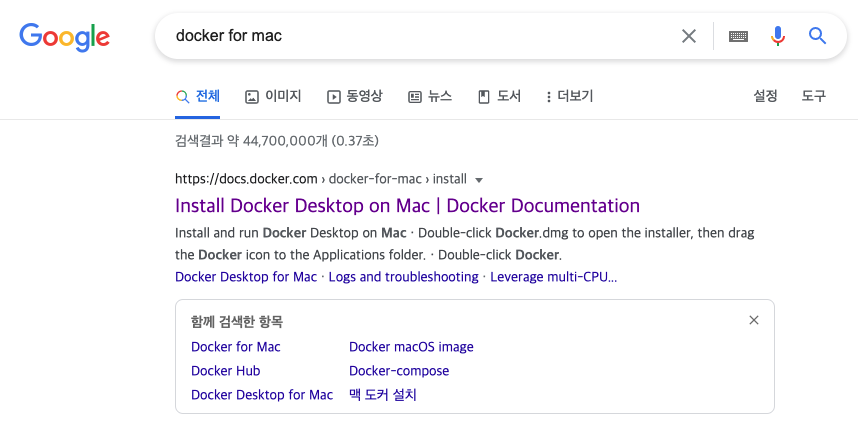858x436 pixels.
Task: Click related search 'Docker-compose'
Action: tap(399, 371)
